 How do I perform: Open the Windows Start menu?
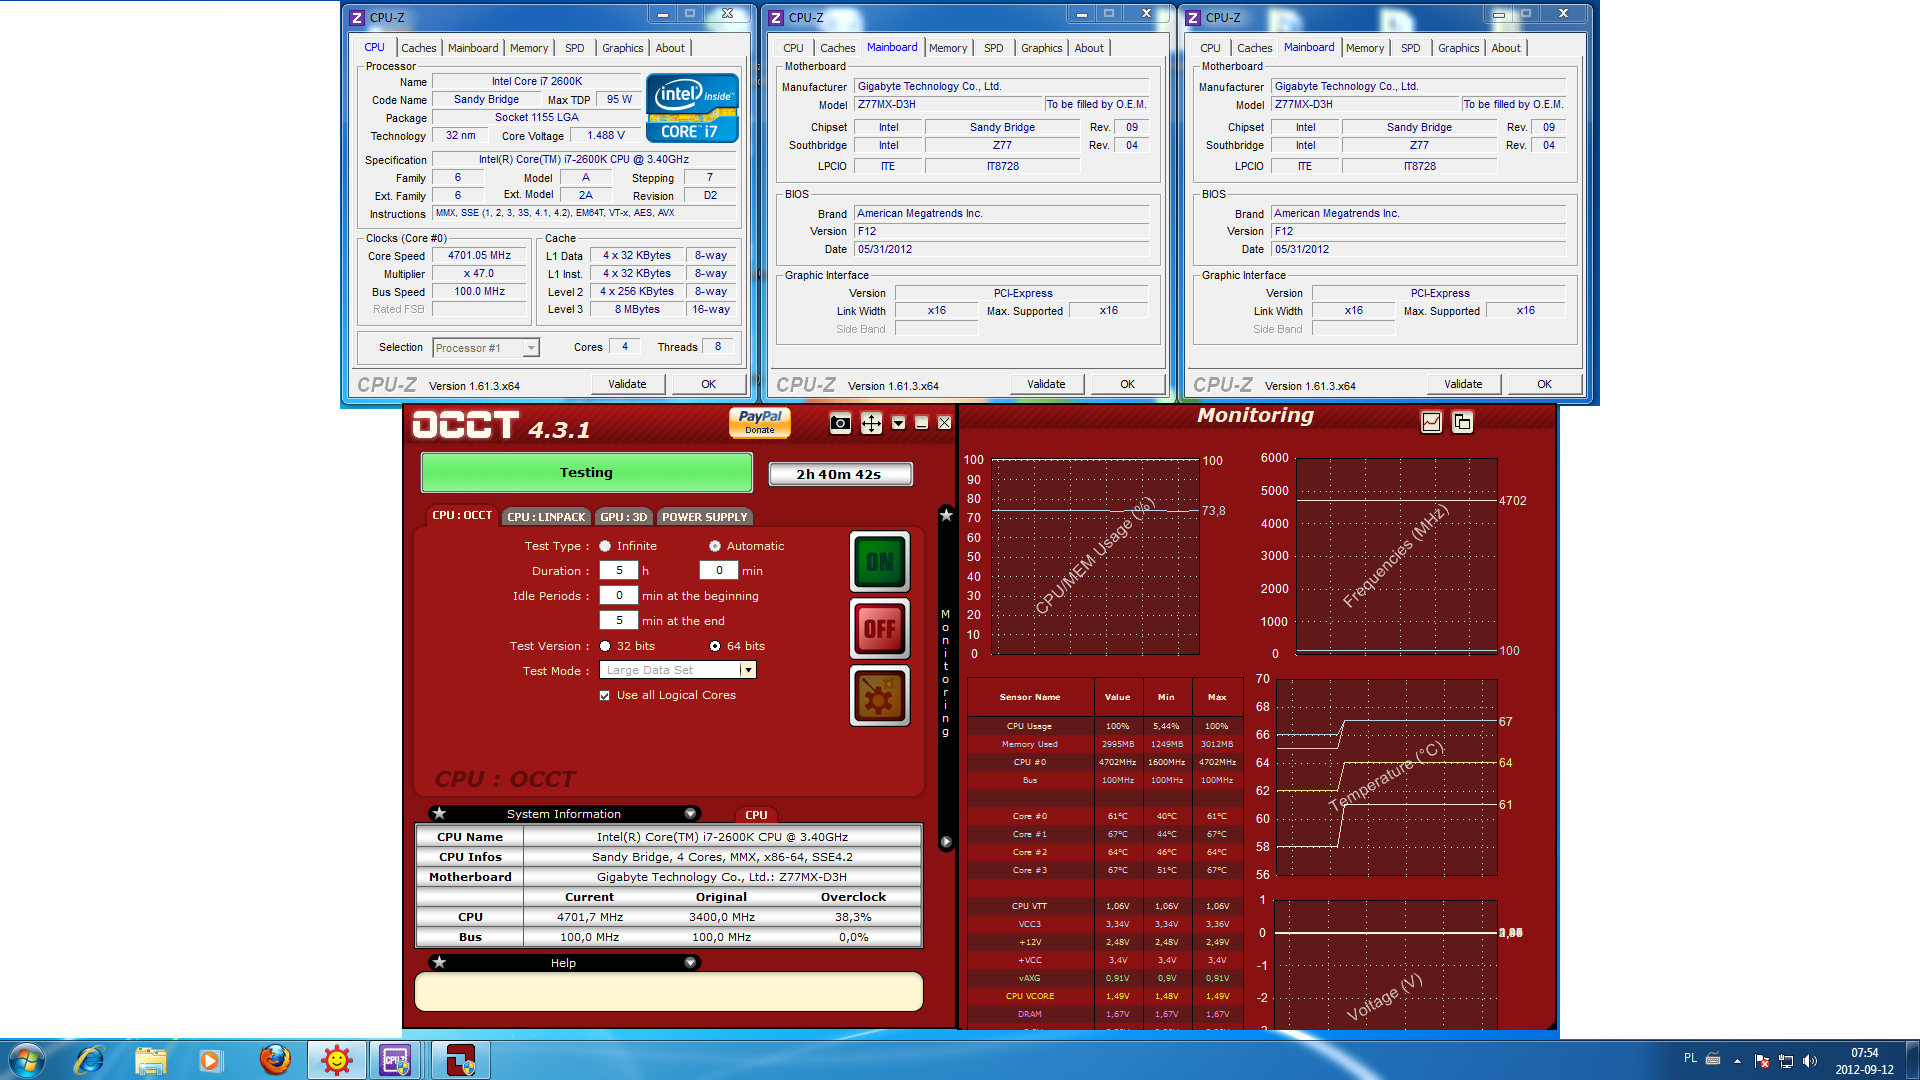tap(26, 1060)
